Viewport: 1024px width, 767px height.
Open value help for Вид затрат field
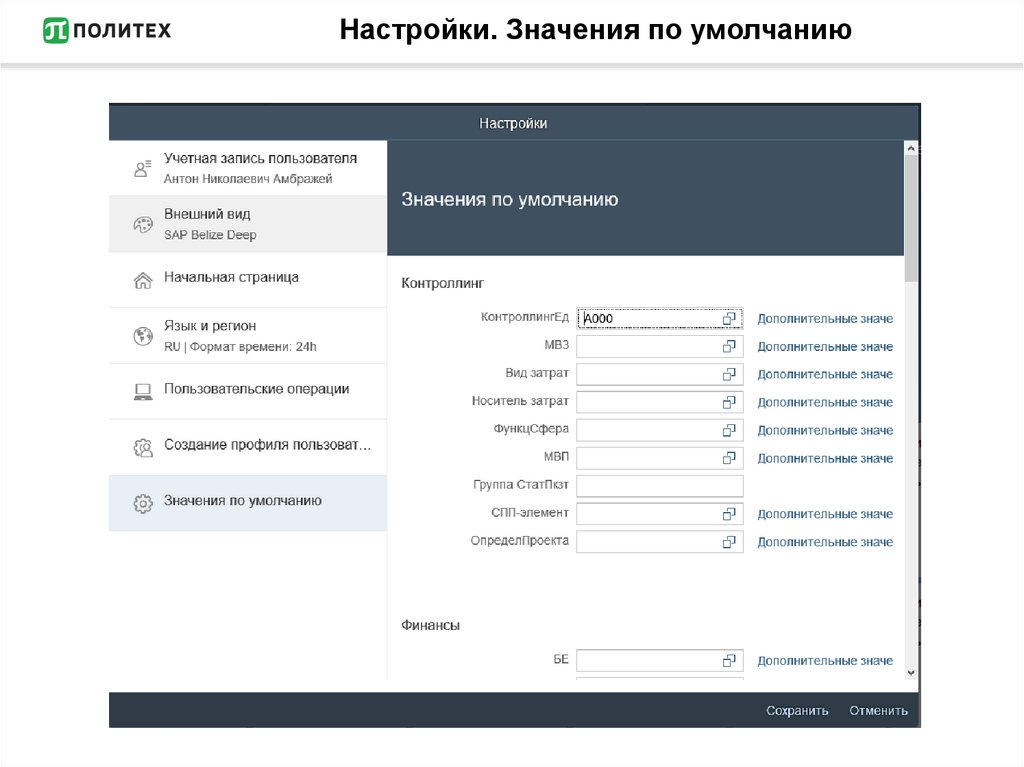(x=730, y=374)
